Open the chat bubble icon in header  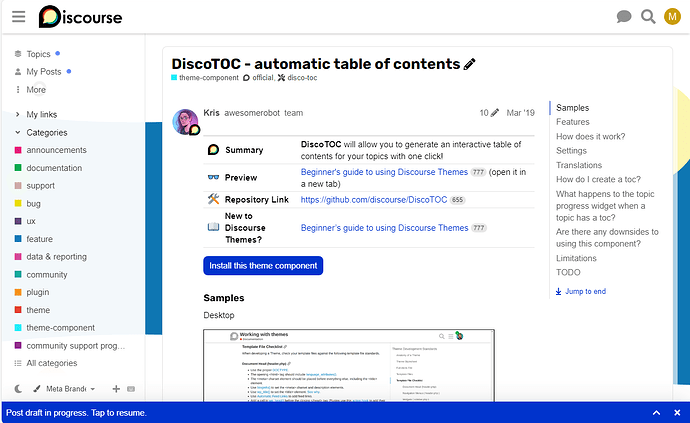point(624,17)
